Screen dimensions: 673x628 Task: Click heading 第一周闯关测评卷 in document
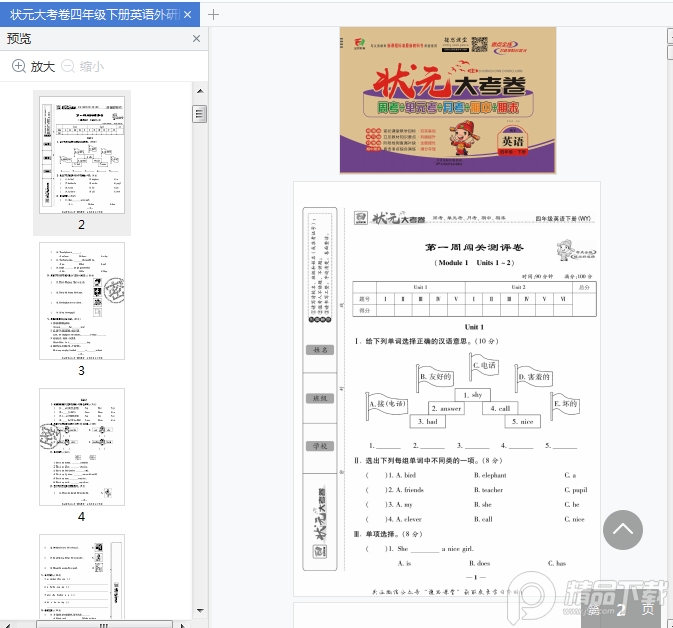pos(474,247)
